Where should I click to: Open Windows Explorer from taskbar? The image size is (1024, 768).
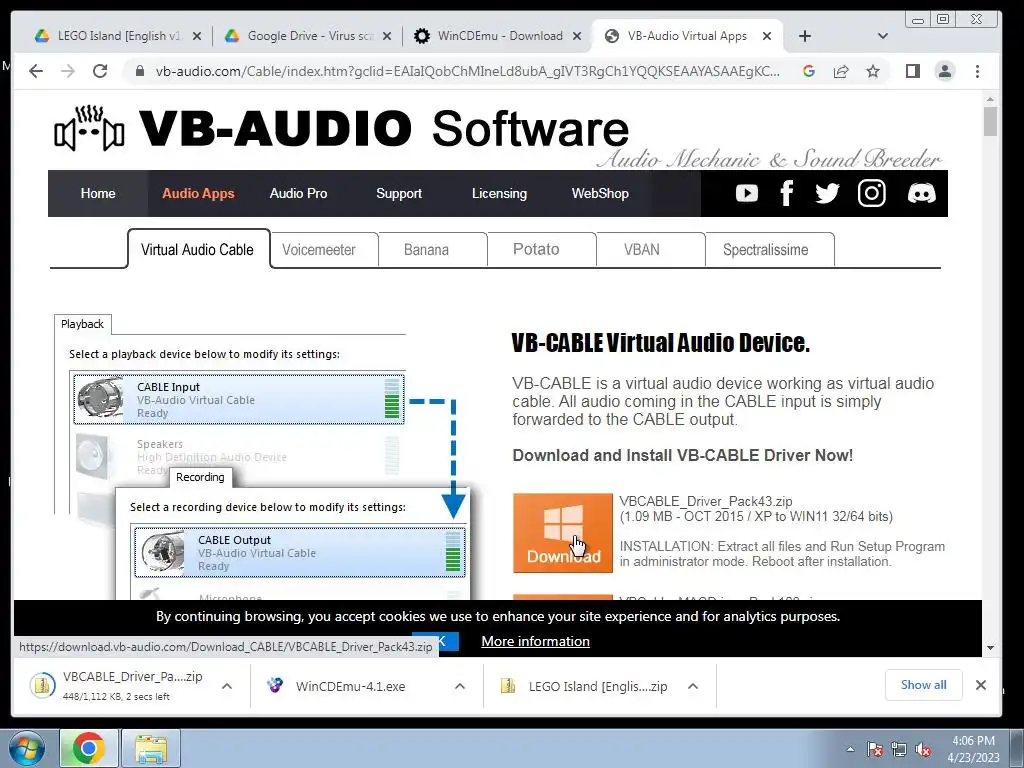(150, 748)
